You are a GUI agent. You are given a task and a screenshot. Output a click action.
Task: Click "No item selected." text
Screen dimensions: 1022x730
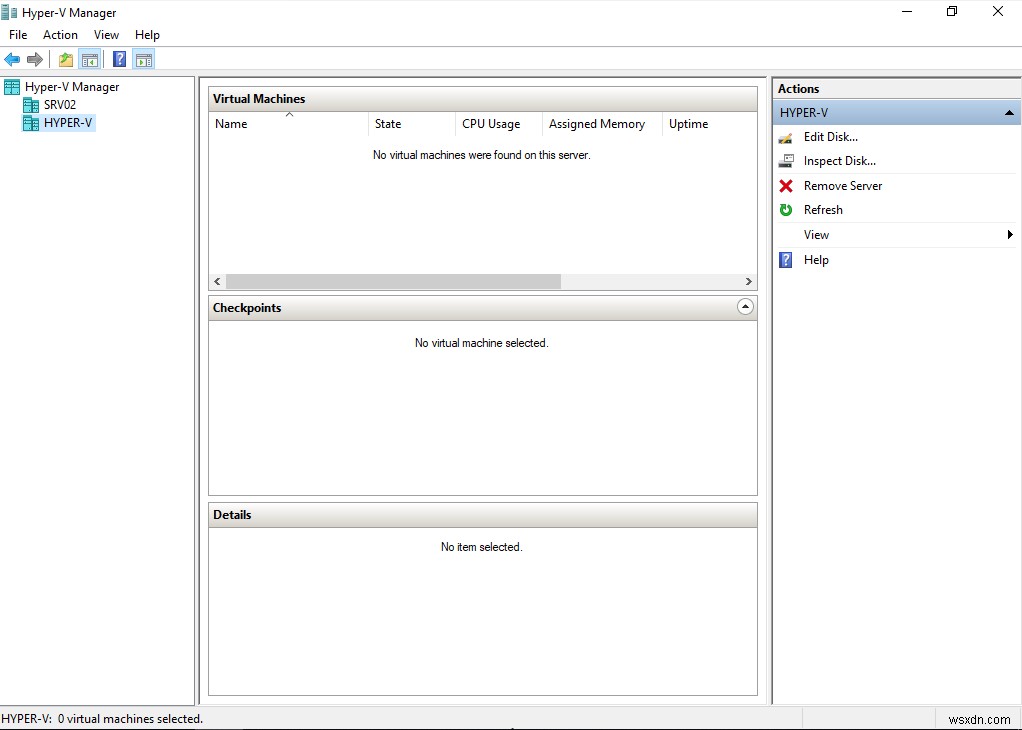482,547
